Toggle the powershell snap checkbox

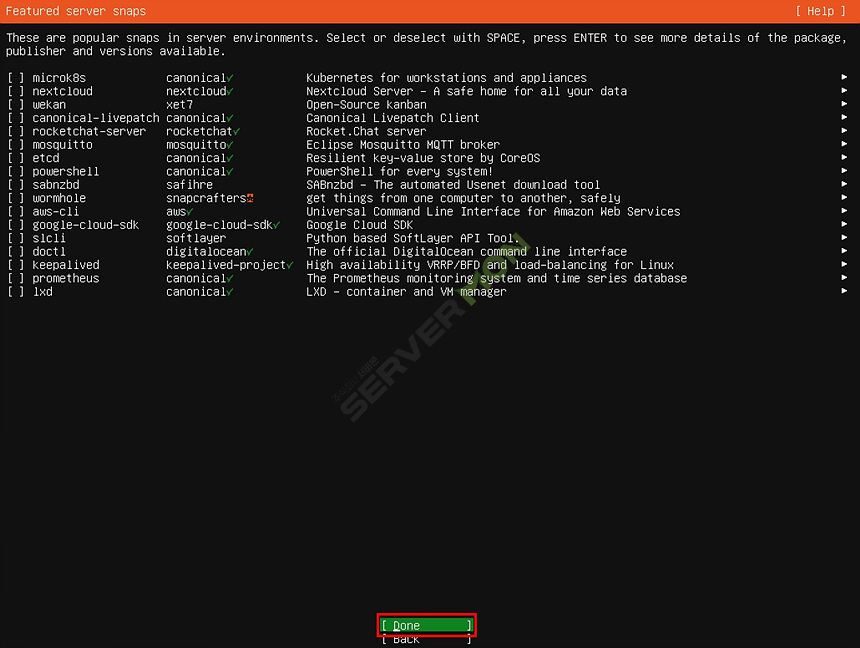coord(16,172)
